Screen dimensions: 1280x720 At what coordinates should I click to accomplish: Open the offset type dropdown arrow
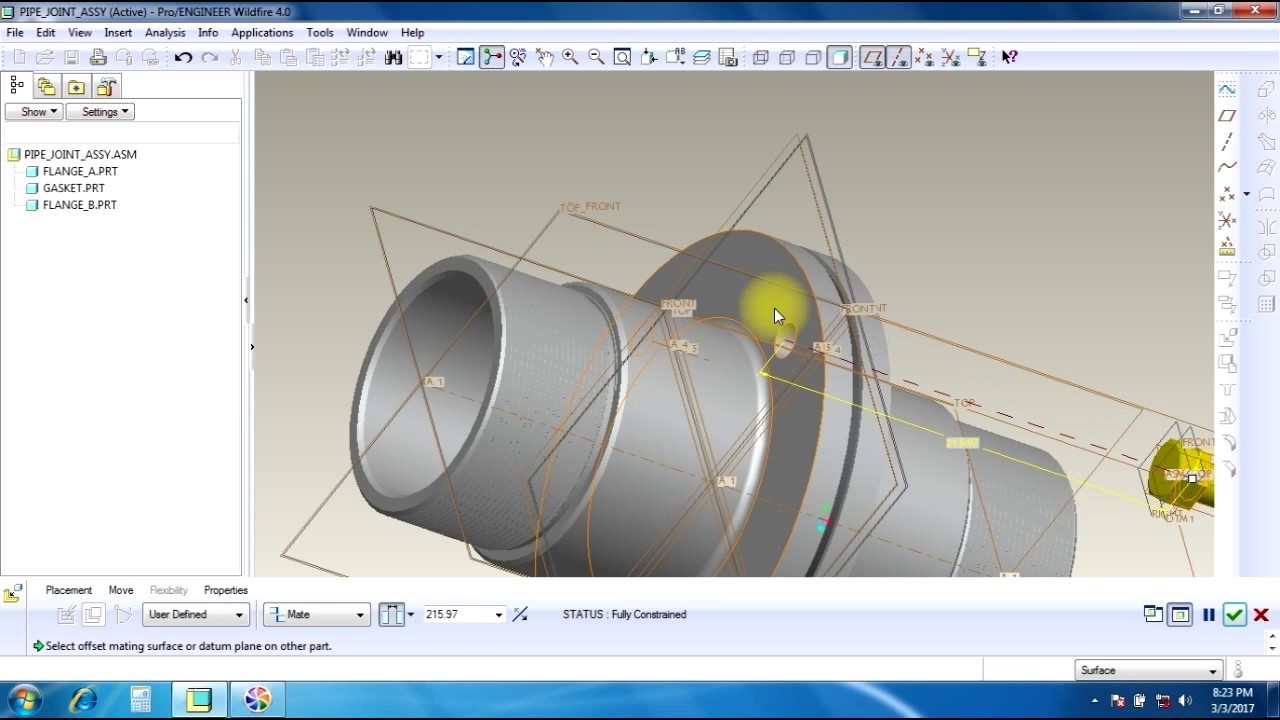(410, 614)
